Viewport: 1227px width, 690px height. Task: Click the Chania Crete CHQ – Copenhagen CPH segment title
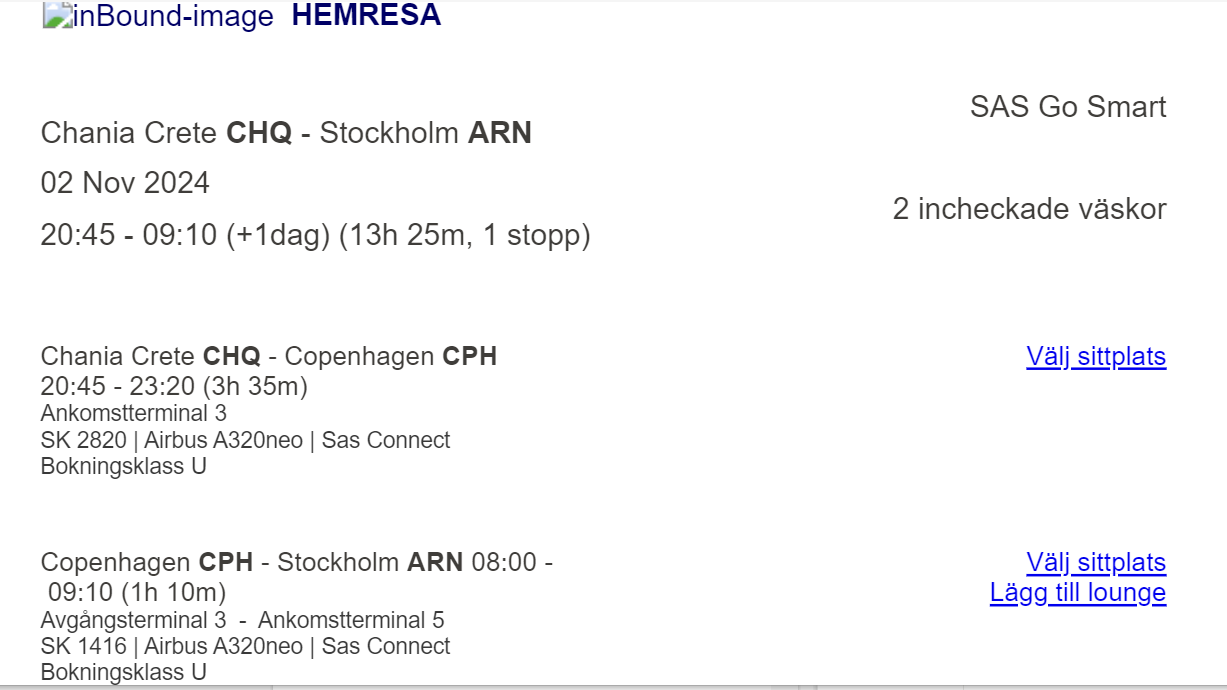pos(268,356)
